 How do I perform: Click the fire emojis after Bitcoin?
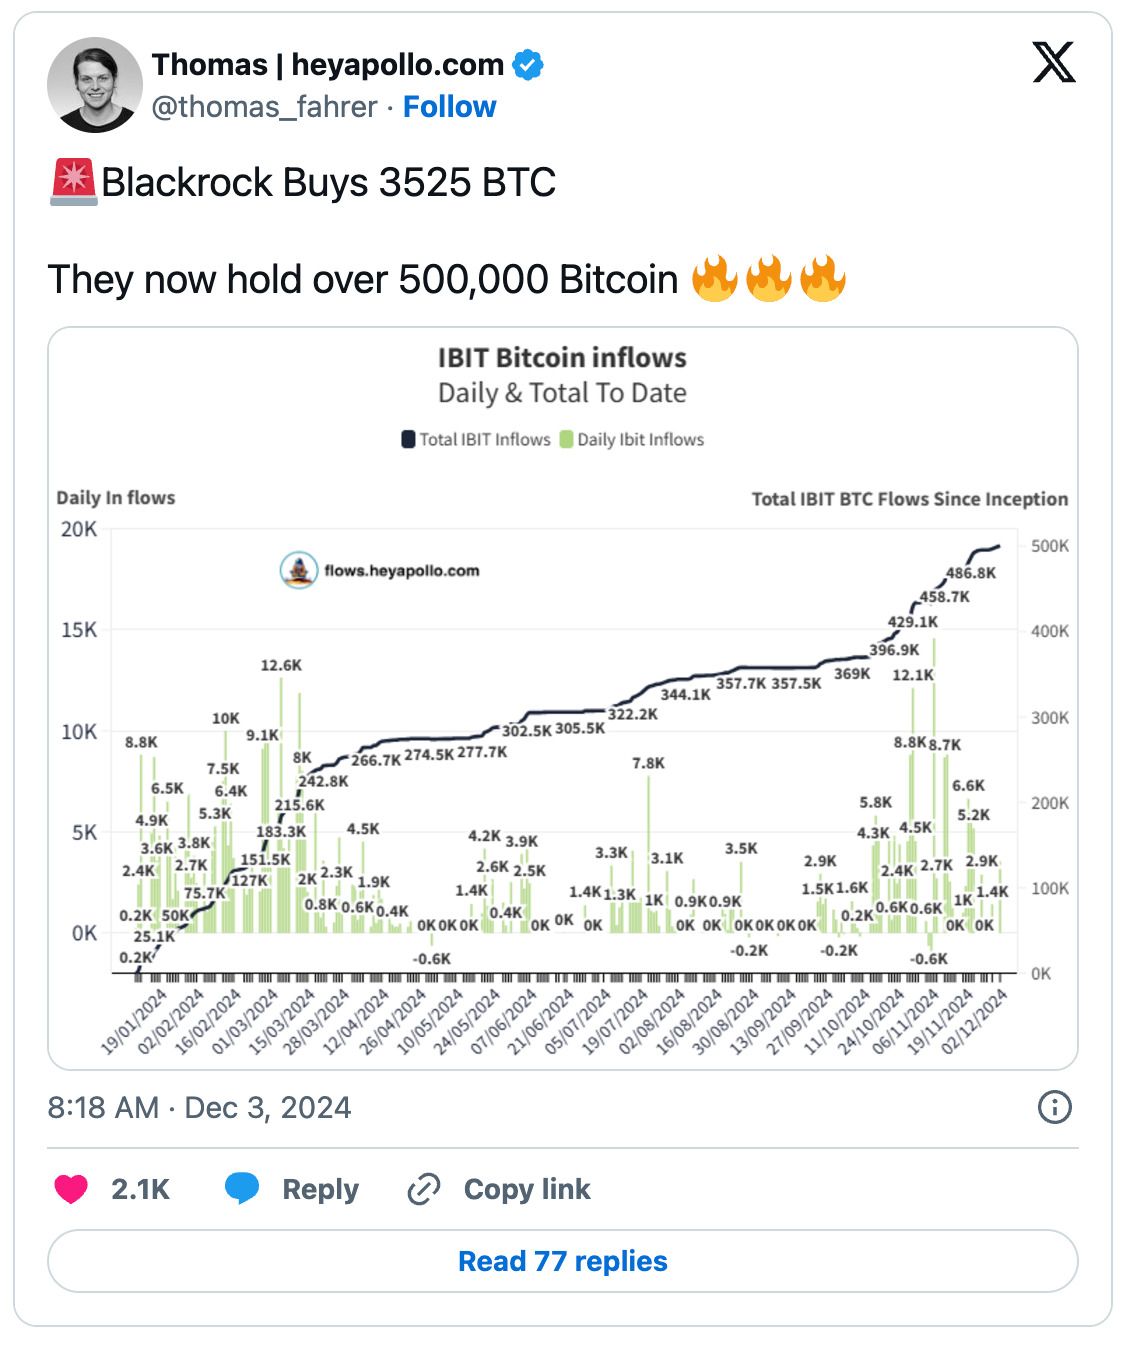pos(769,279)
